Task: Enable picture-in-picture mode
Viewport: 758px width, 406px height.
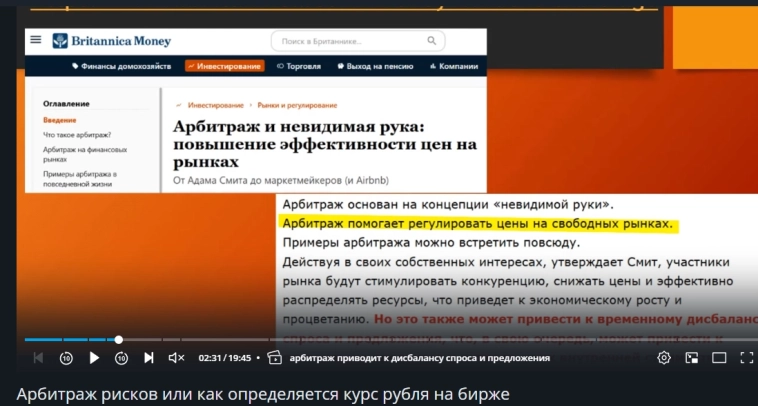Action: 692,358
